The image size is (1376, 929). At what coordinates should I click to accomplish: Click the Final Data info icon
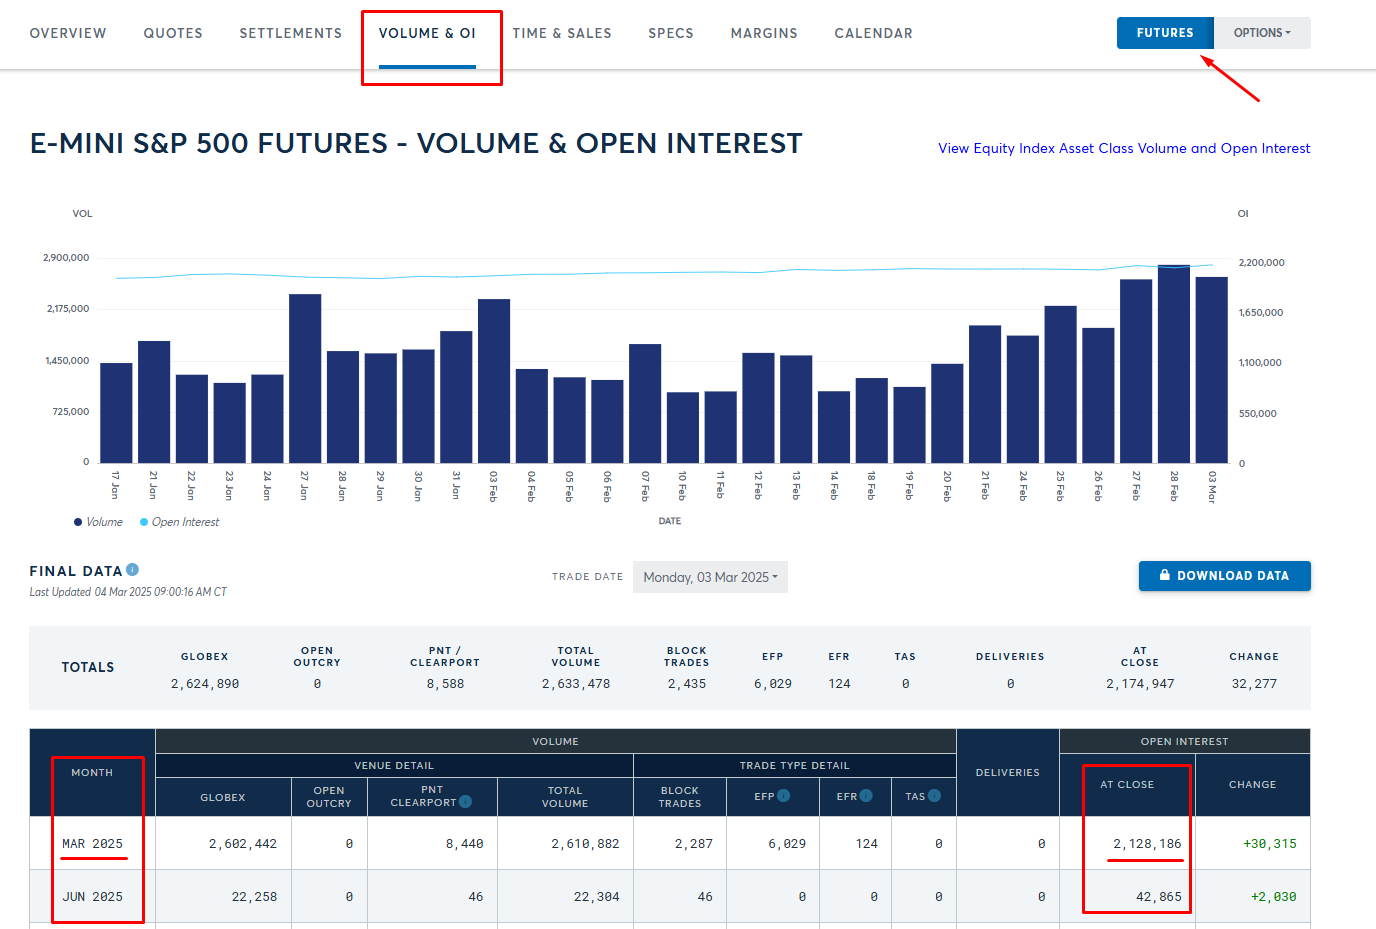(x=132, y=569)
